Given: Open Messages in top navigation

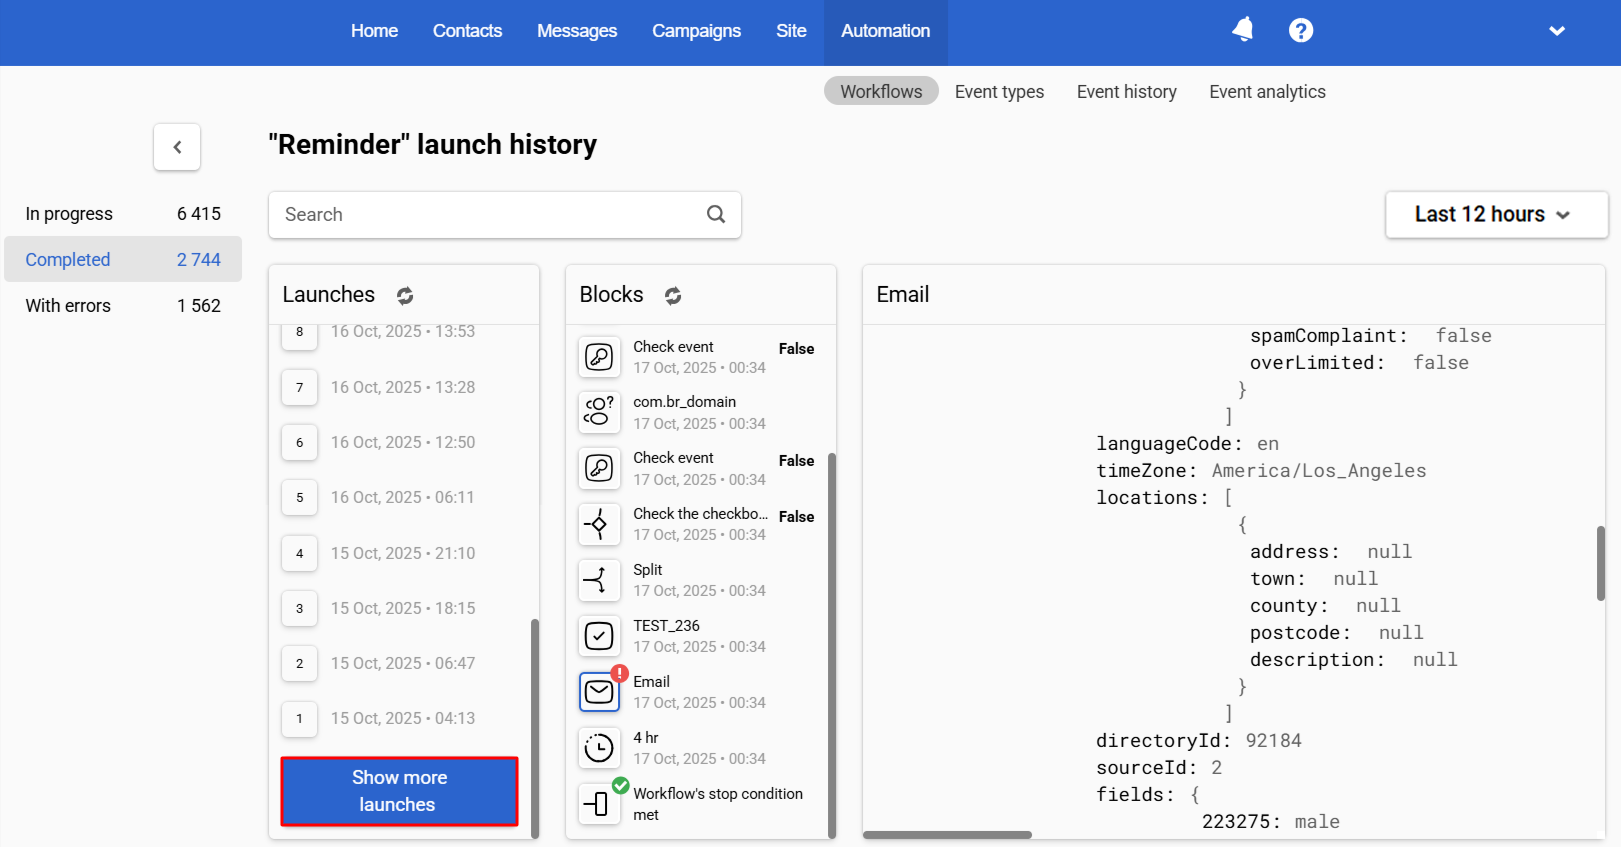Looking at the screenshot, I should click(577, 31).
